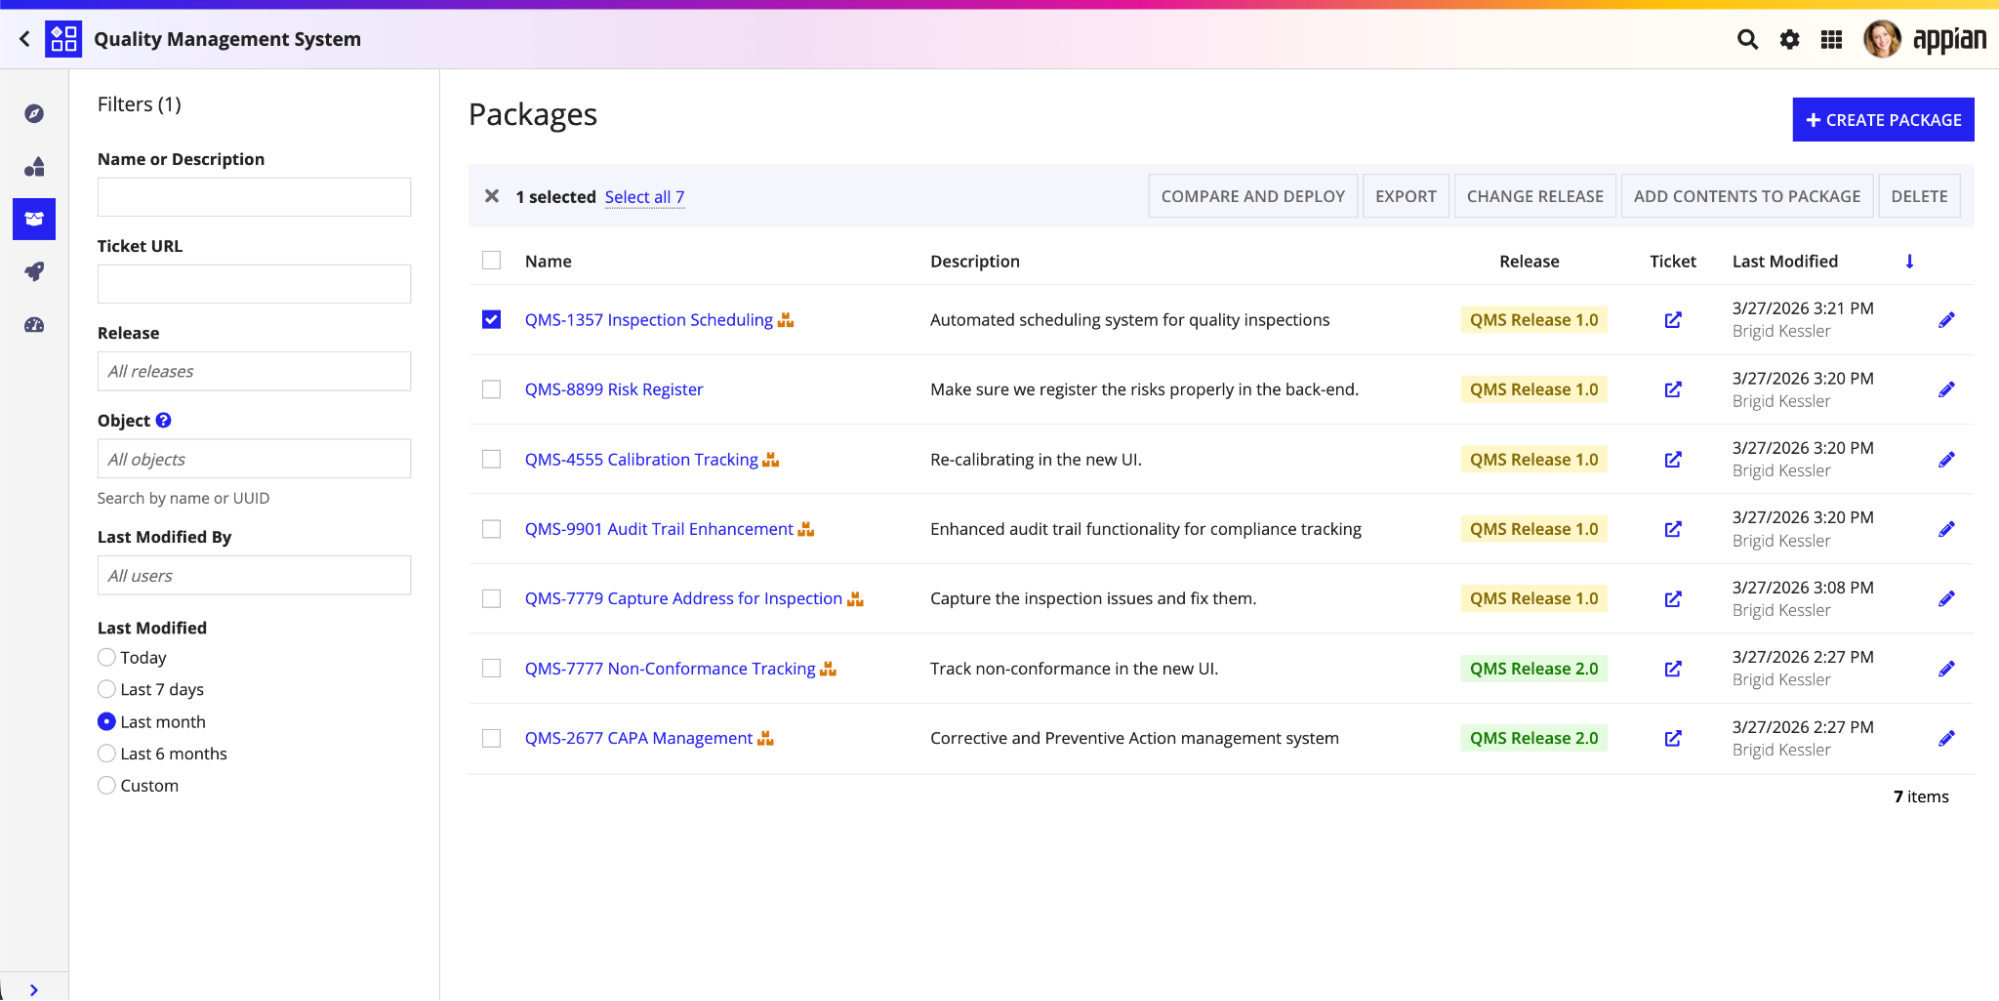The width and height of the screenshot is (1999, 1001).
Task: Open ticket link for QMS-8899 Risk Register
Action: (1672, 389)
